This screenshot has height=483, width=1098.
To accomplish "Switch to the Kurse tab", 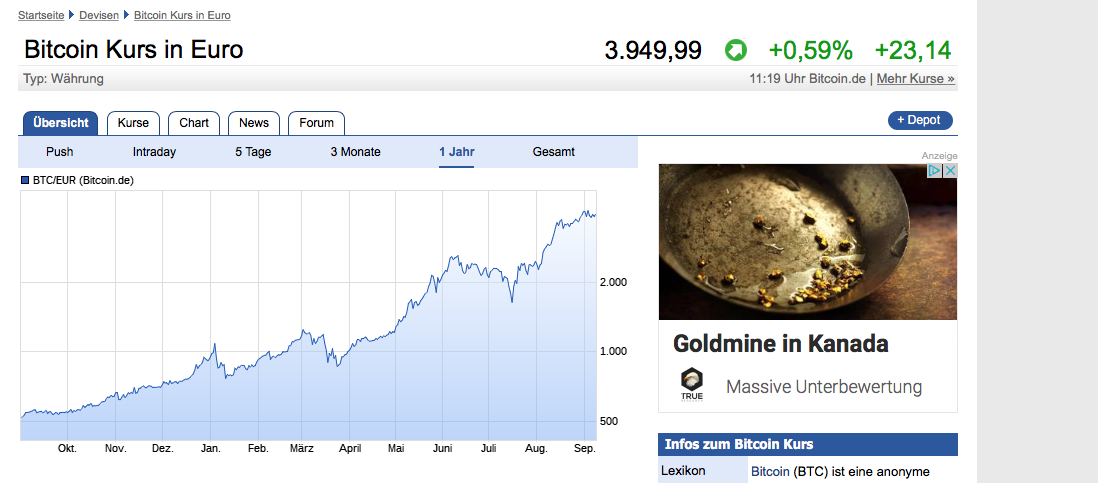I will [x=133, y=123].
